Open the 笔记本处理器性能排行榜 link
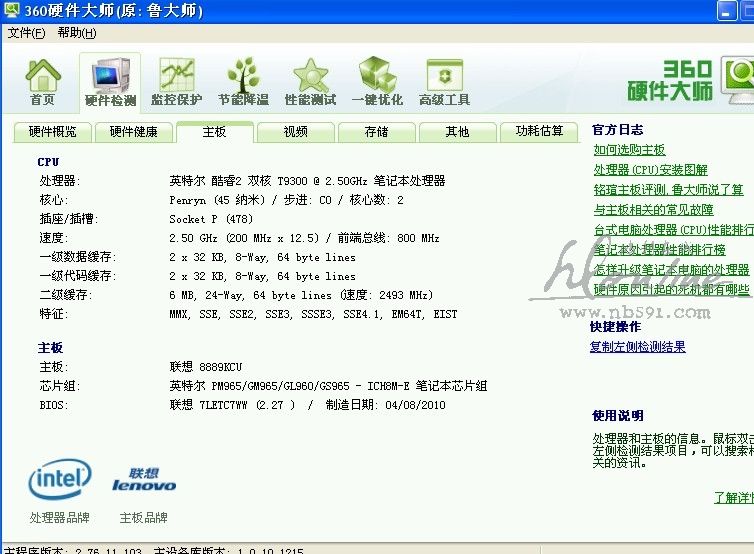 659,250
